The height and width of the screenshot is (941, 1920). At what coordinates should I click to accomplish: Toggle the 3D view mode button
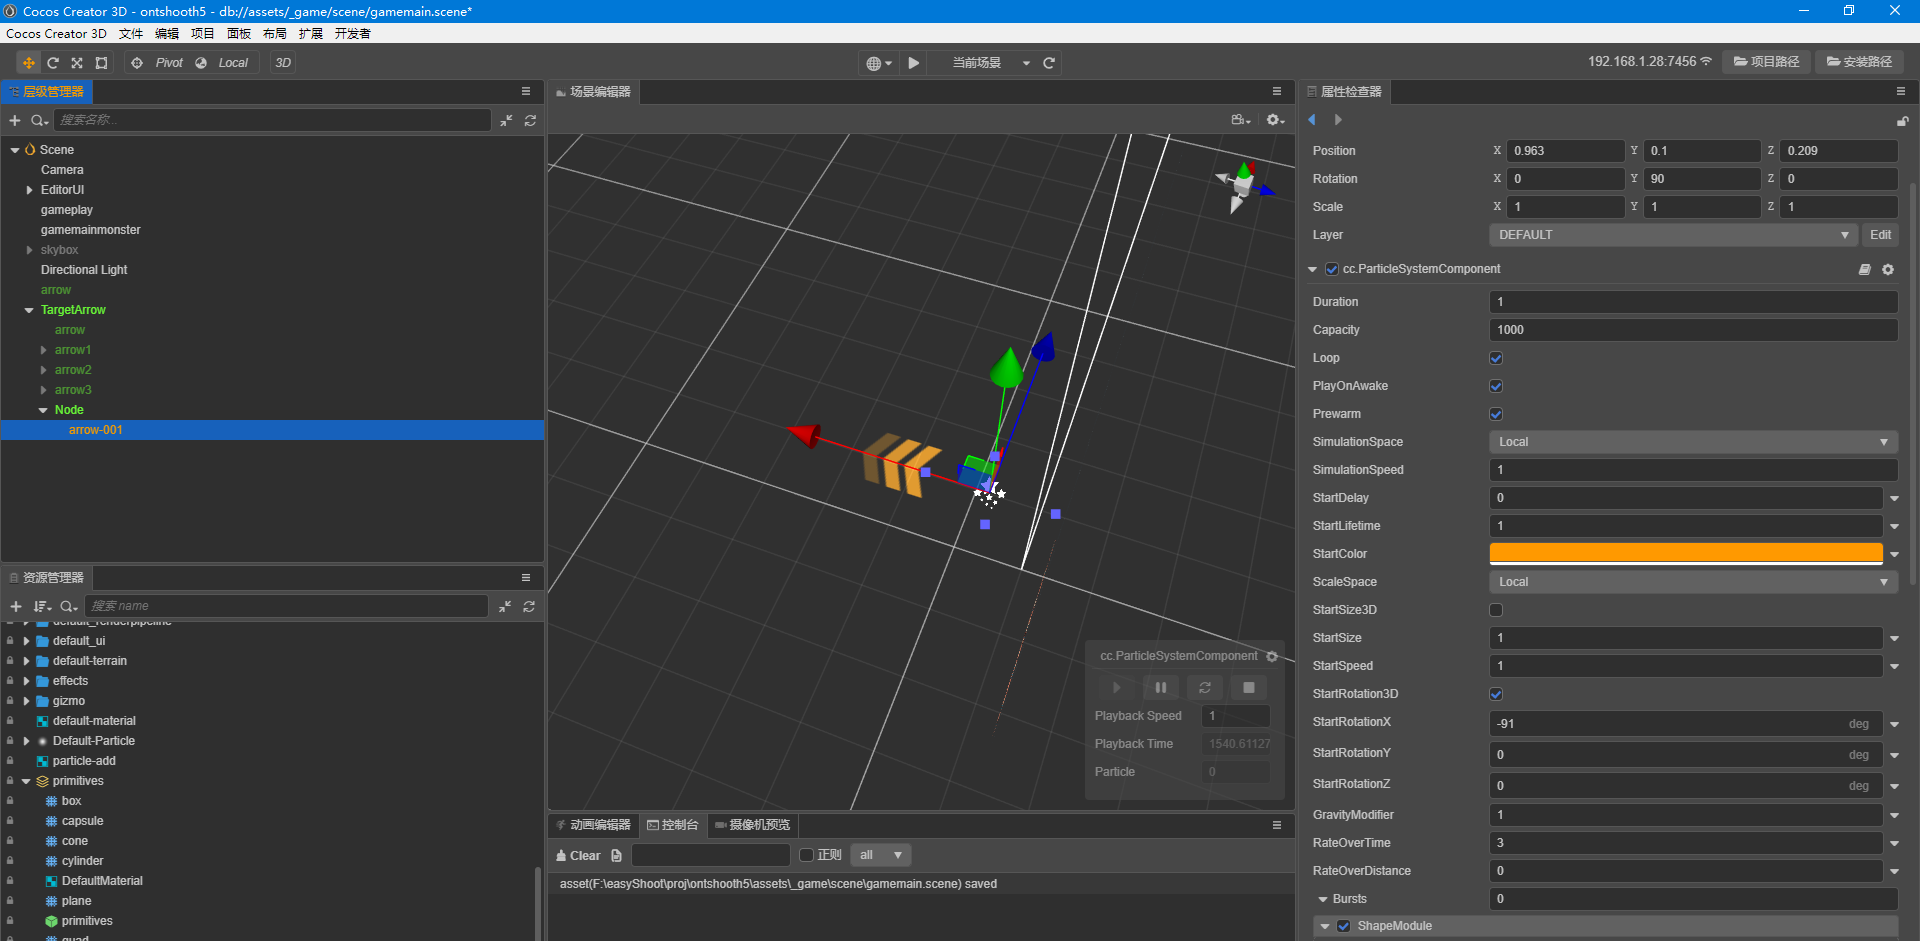coord(283,63)
